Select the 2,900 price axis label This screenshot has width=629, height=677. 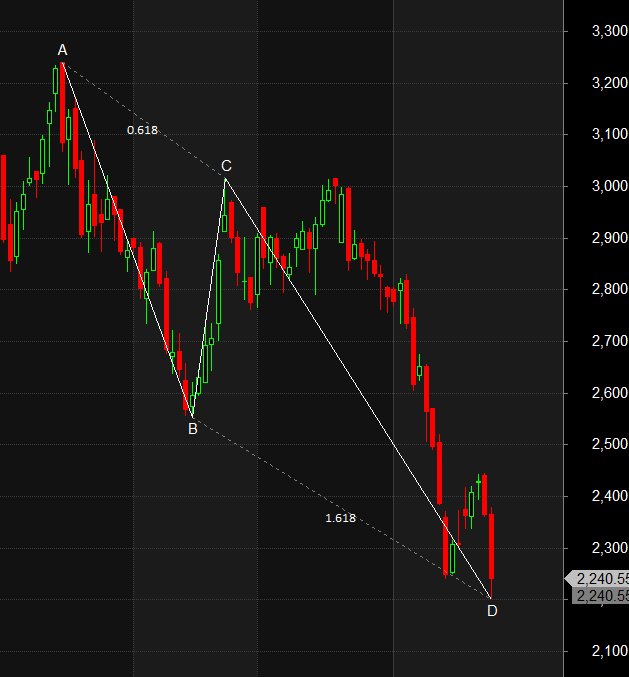point(610,239)
